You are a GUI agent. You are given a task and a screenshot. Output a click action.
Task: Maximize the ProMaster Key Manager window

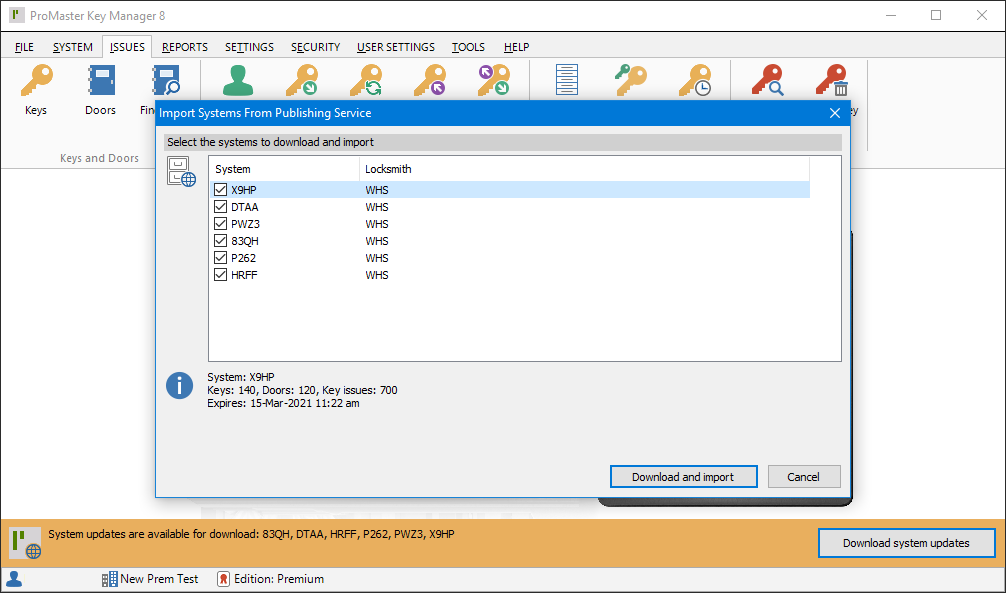[936, 15]
